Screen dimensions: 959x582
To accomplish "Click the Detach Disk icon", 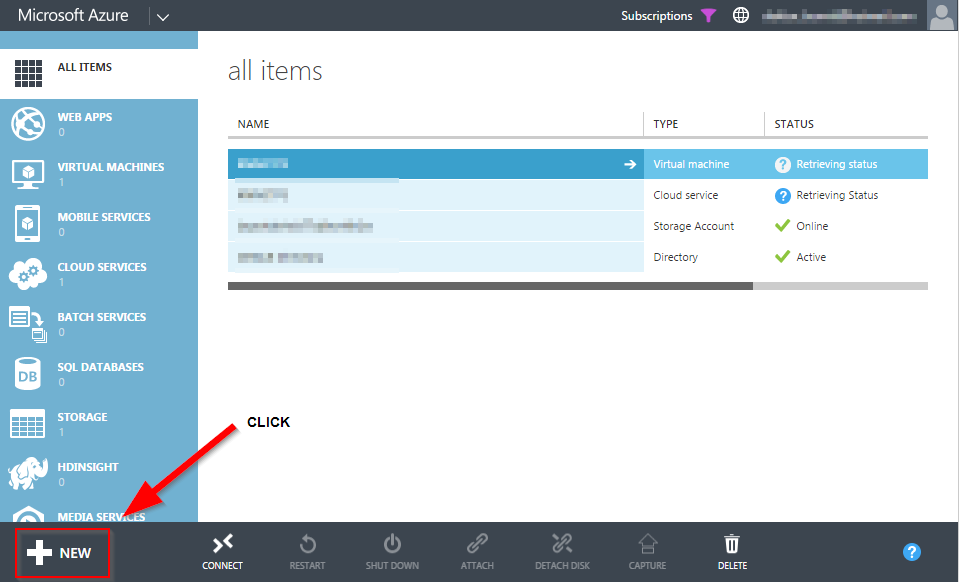I will tap(562, 543).
